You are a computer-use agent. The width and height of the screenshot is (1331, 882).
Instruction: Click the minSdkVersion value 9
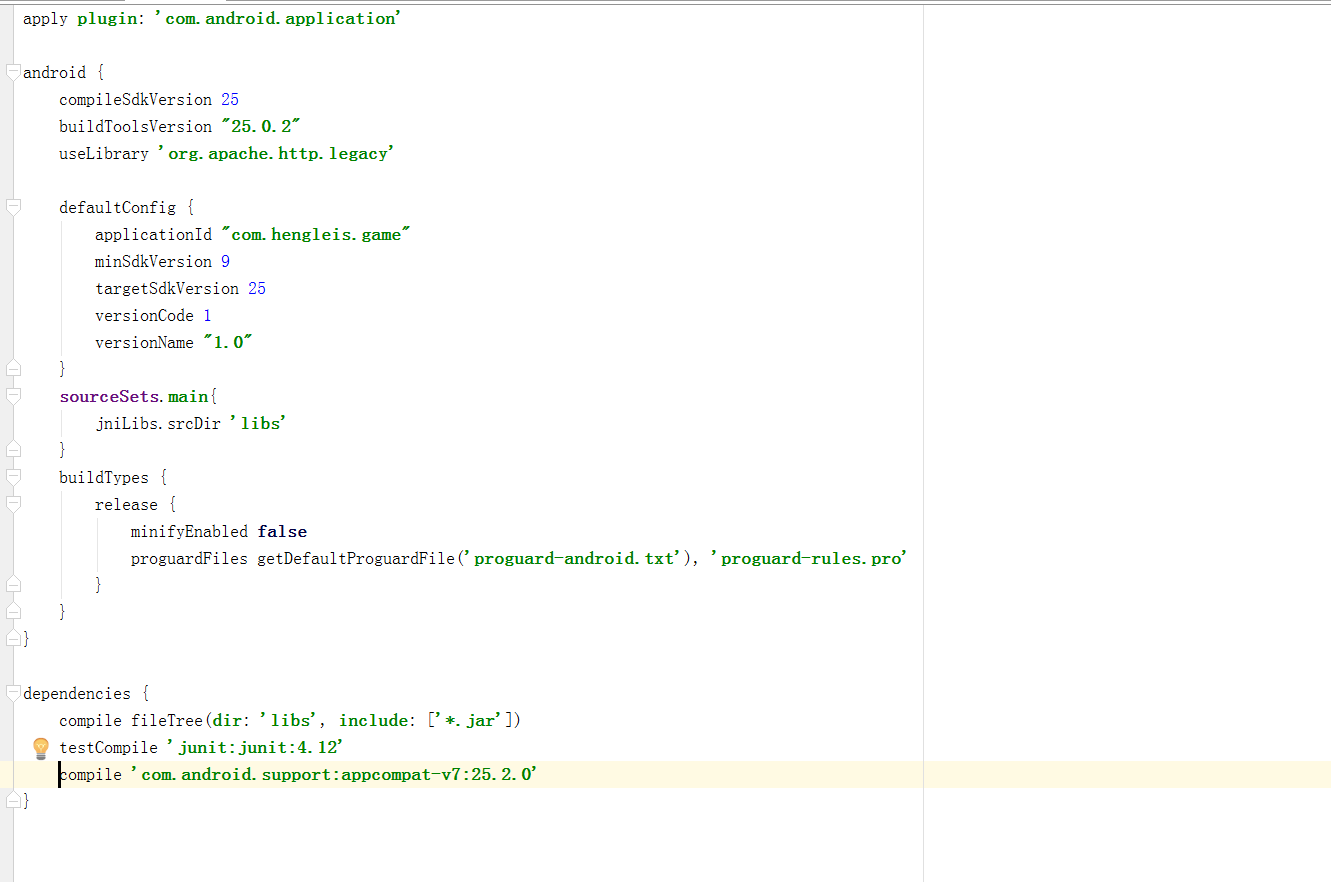tap(225, 262)
